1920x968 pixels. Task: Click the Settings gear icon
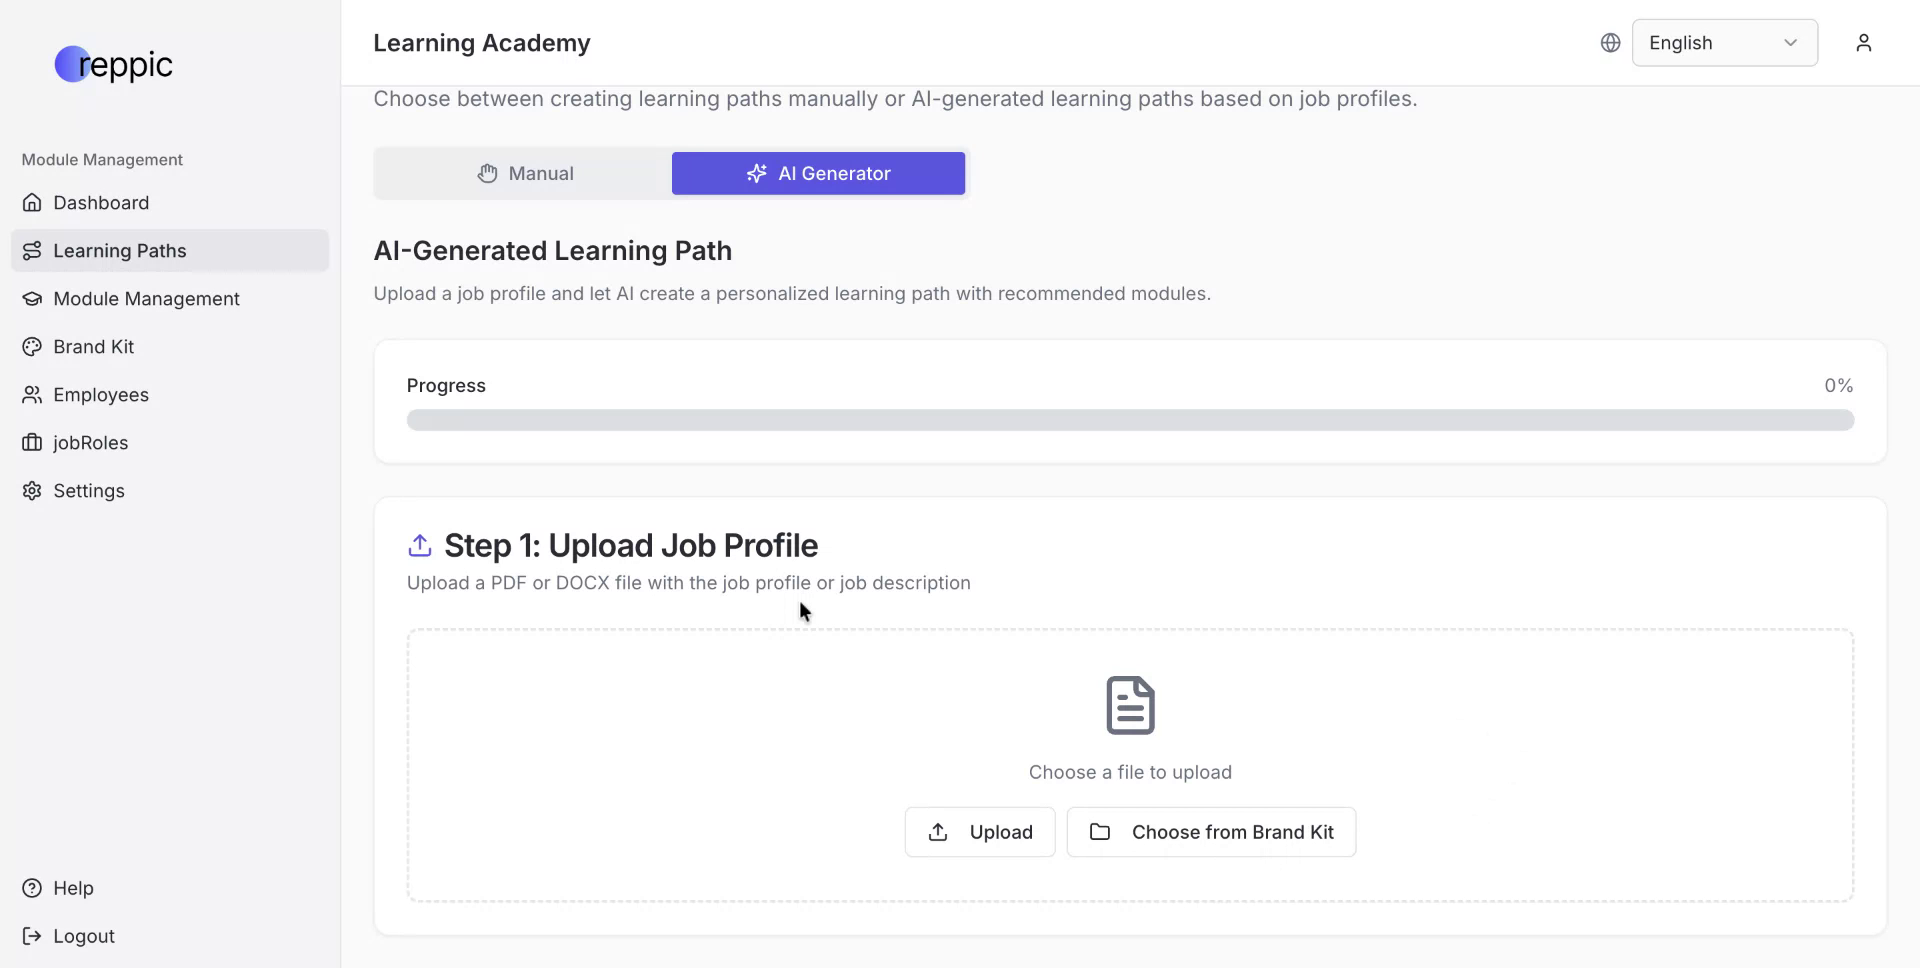pos(32,491)
